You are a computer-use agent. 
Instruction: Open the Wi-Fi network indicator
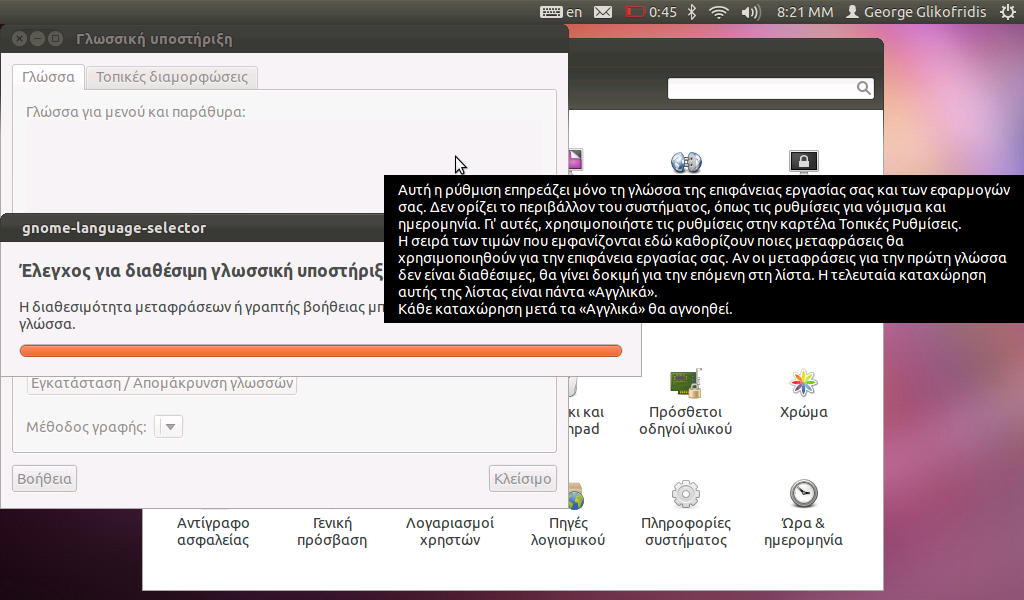[719, 12]
